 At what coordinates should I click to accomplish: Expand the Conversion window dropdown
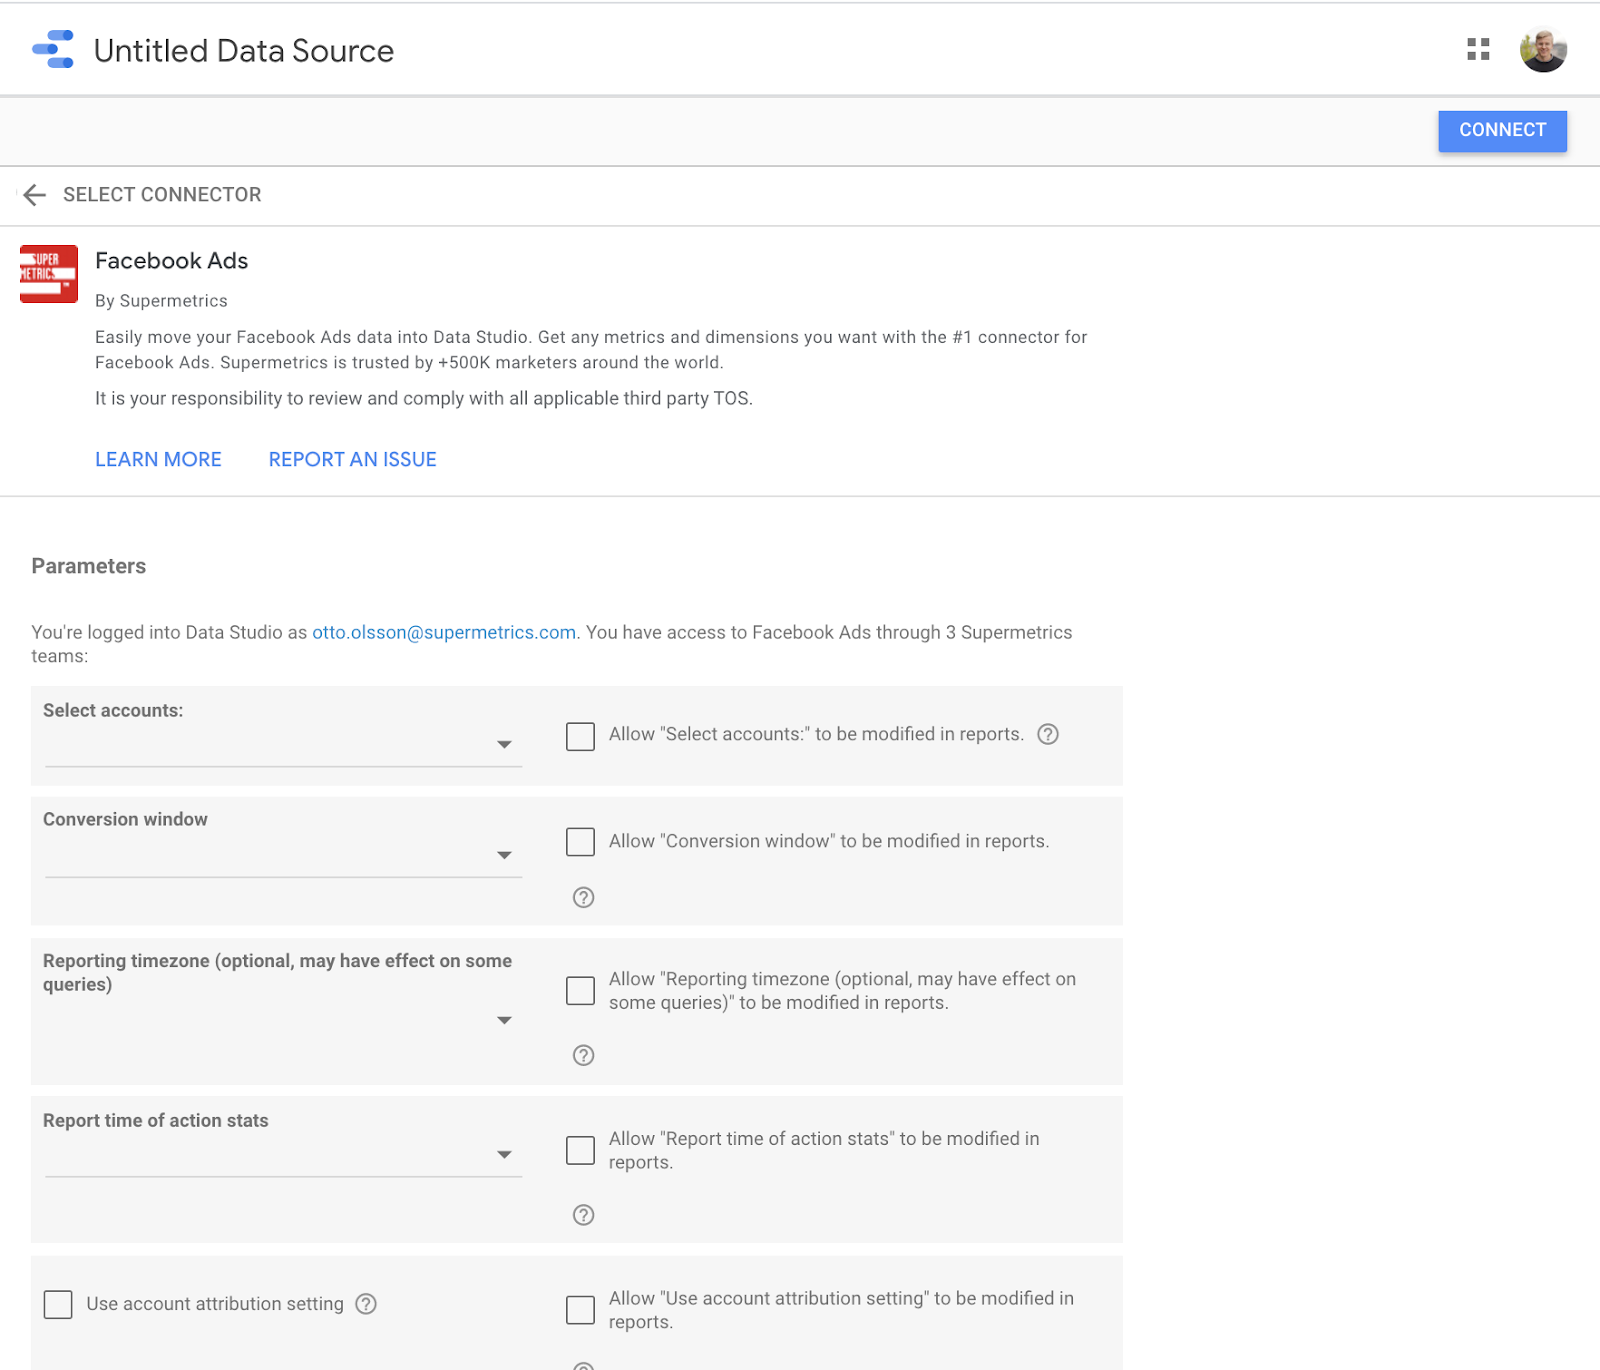[283, 855]
